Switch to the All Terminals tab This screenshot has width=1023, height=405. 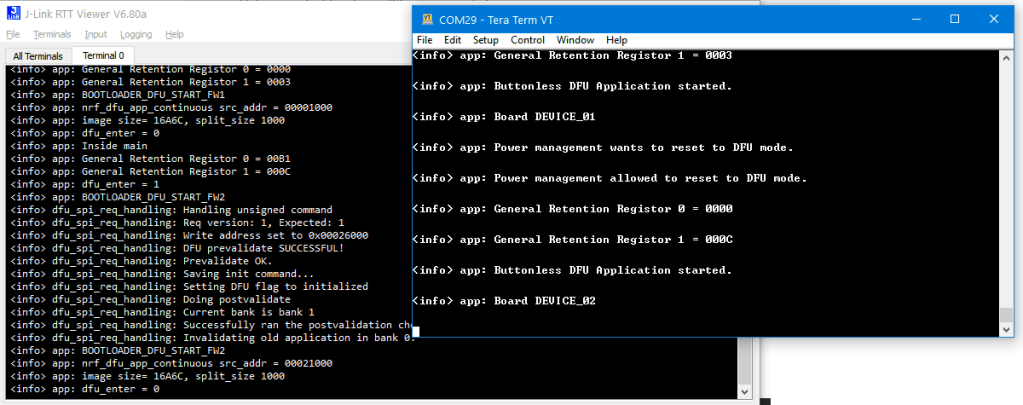click(x=38, y=55)
